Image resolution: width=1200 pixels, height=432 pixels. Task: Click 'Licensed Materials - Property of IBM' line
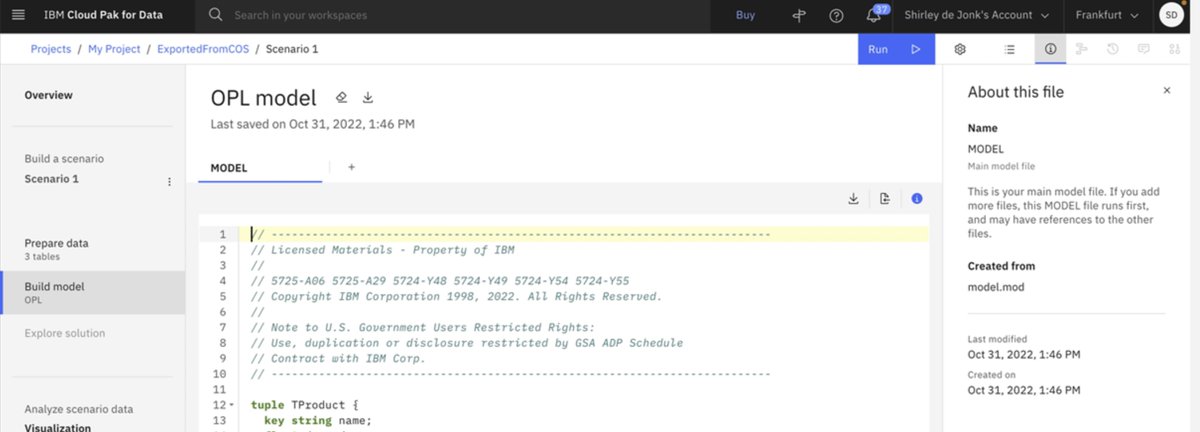[382, 250]
